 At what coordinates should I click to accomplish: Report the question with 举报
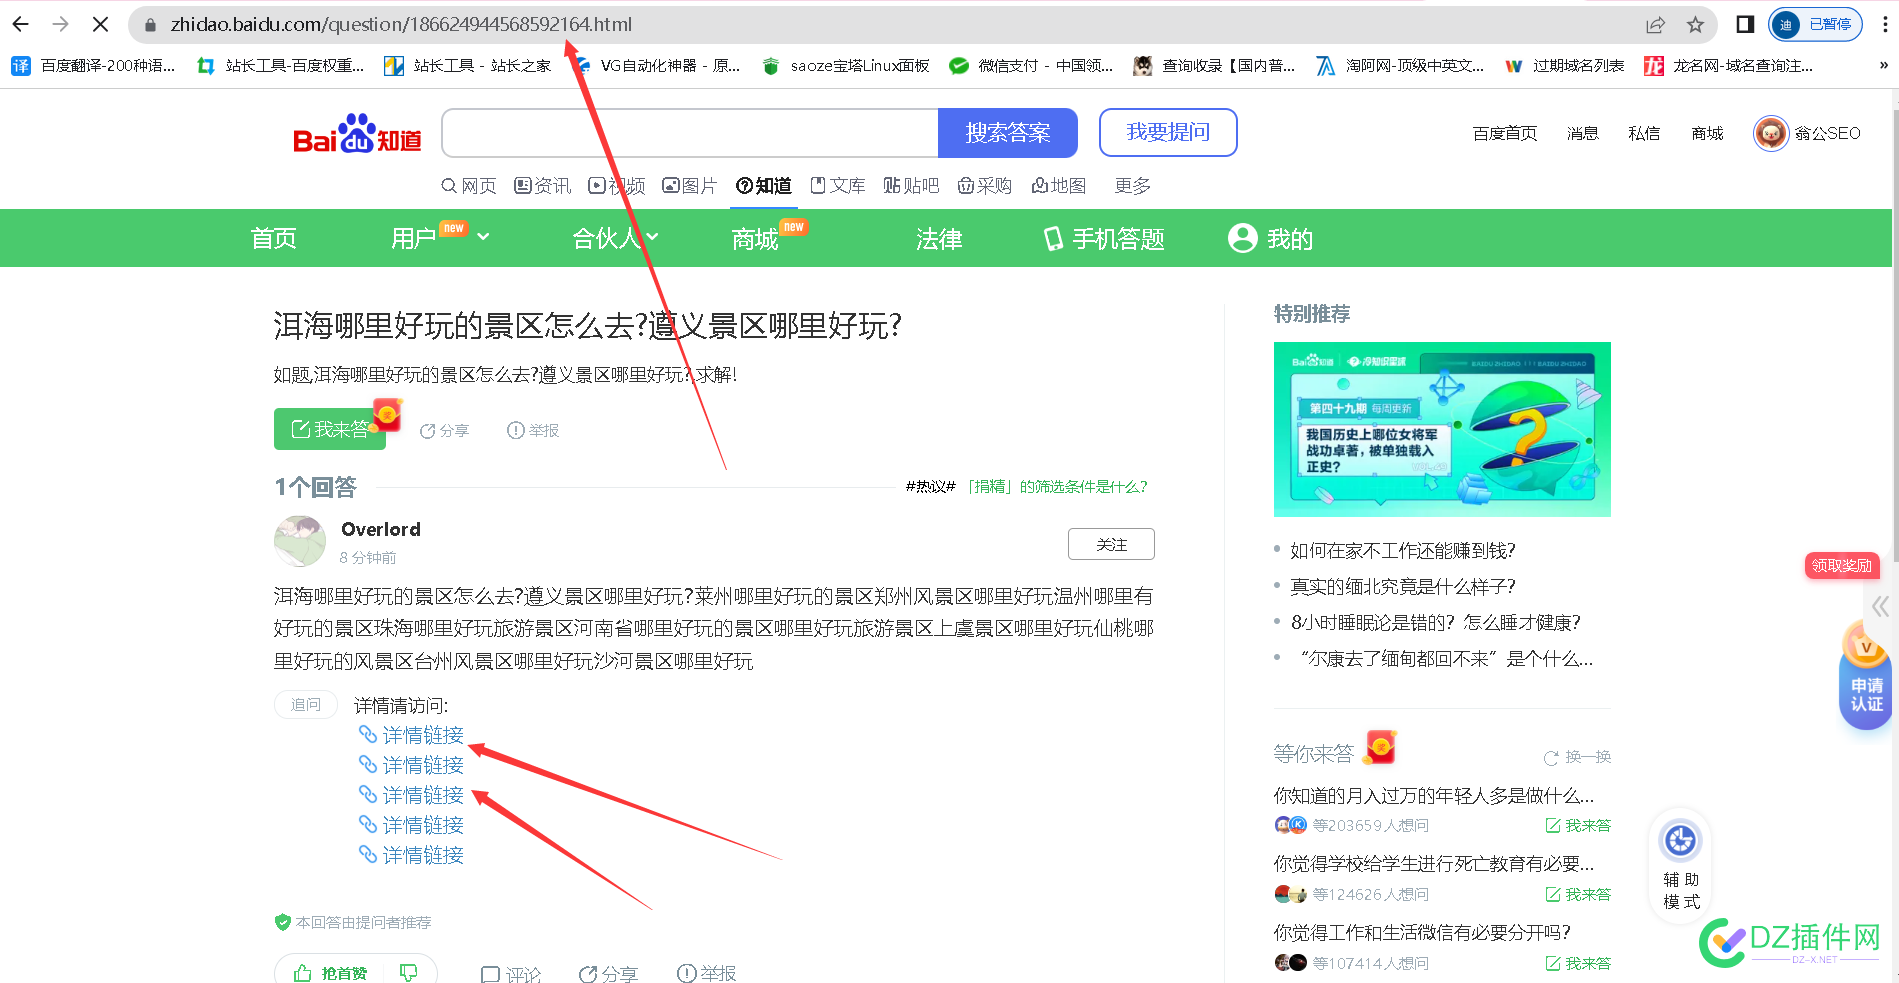533,431
